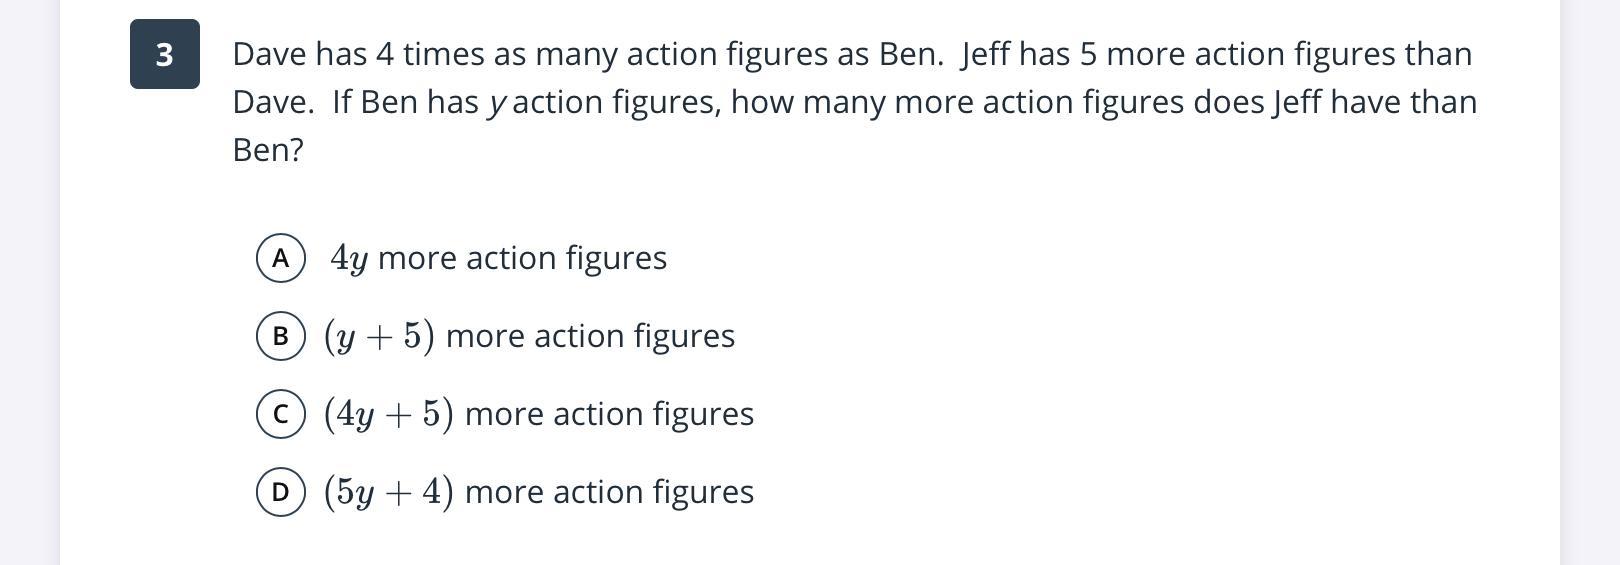
Task: Click the (y + 5) expression in choice B
Action: click(379, 336)
